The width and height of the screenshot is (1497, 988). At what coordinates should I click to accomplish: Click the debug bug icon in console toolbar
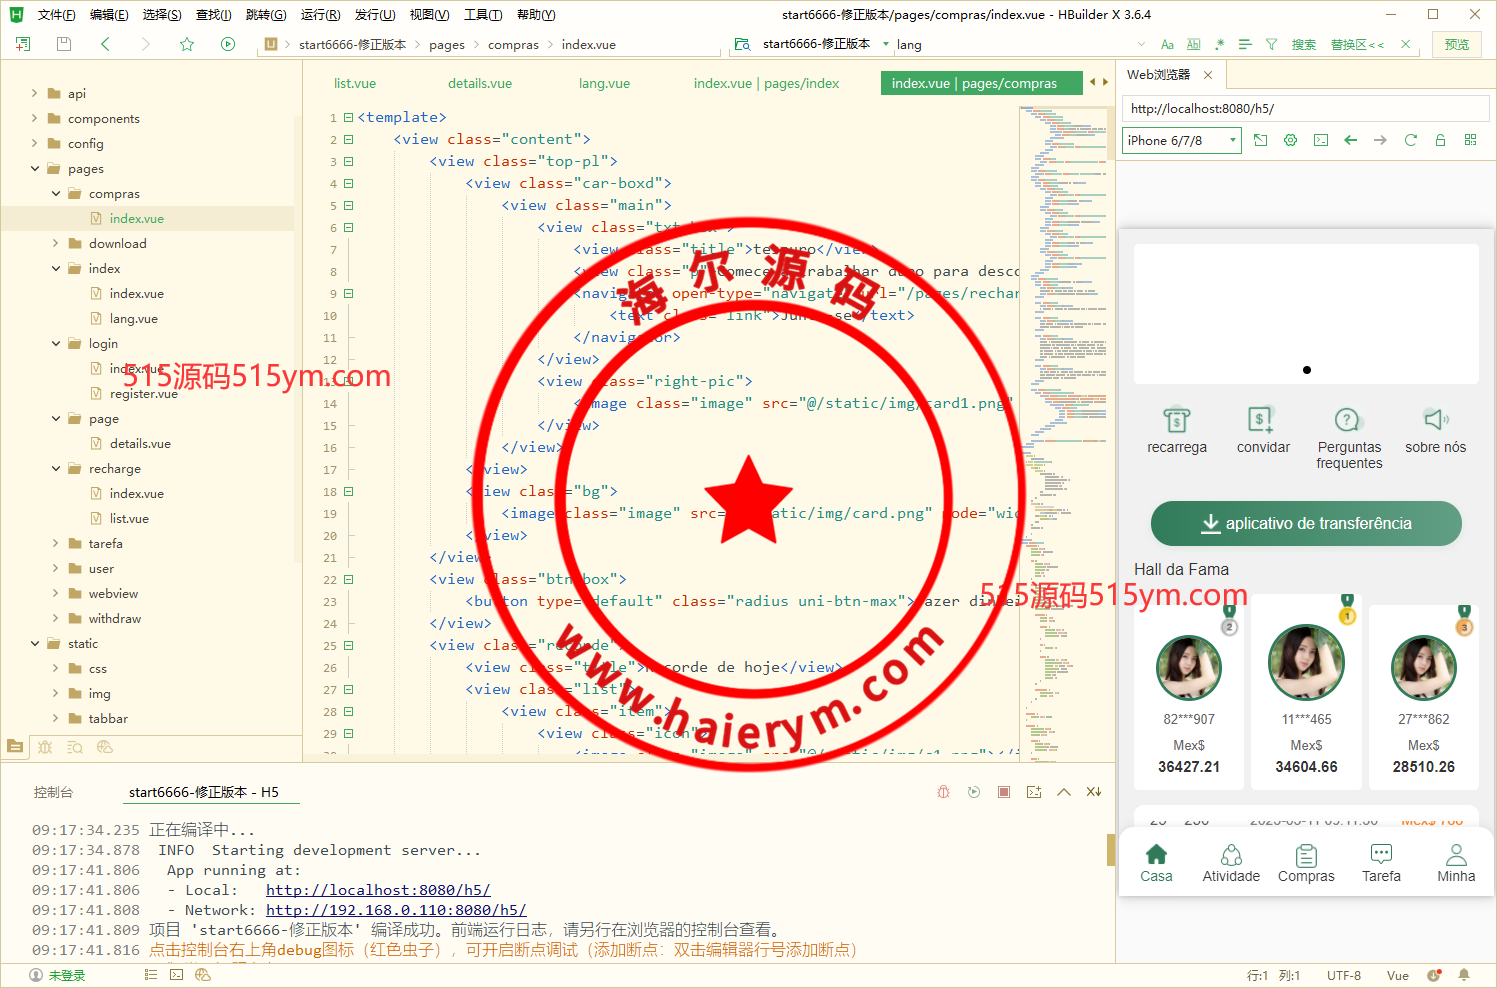(943, 792)
